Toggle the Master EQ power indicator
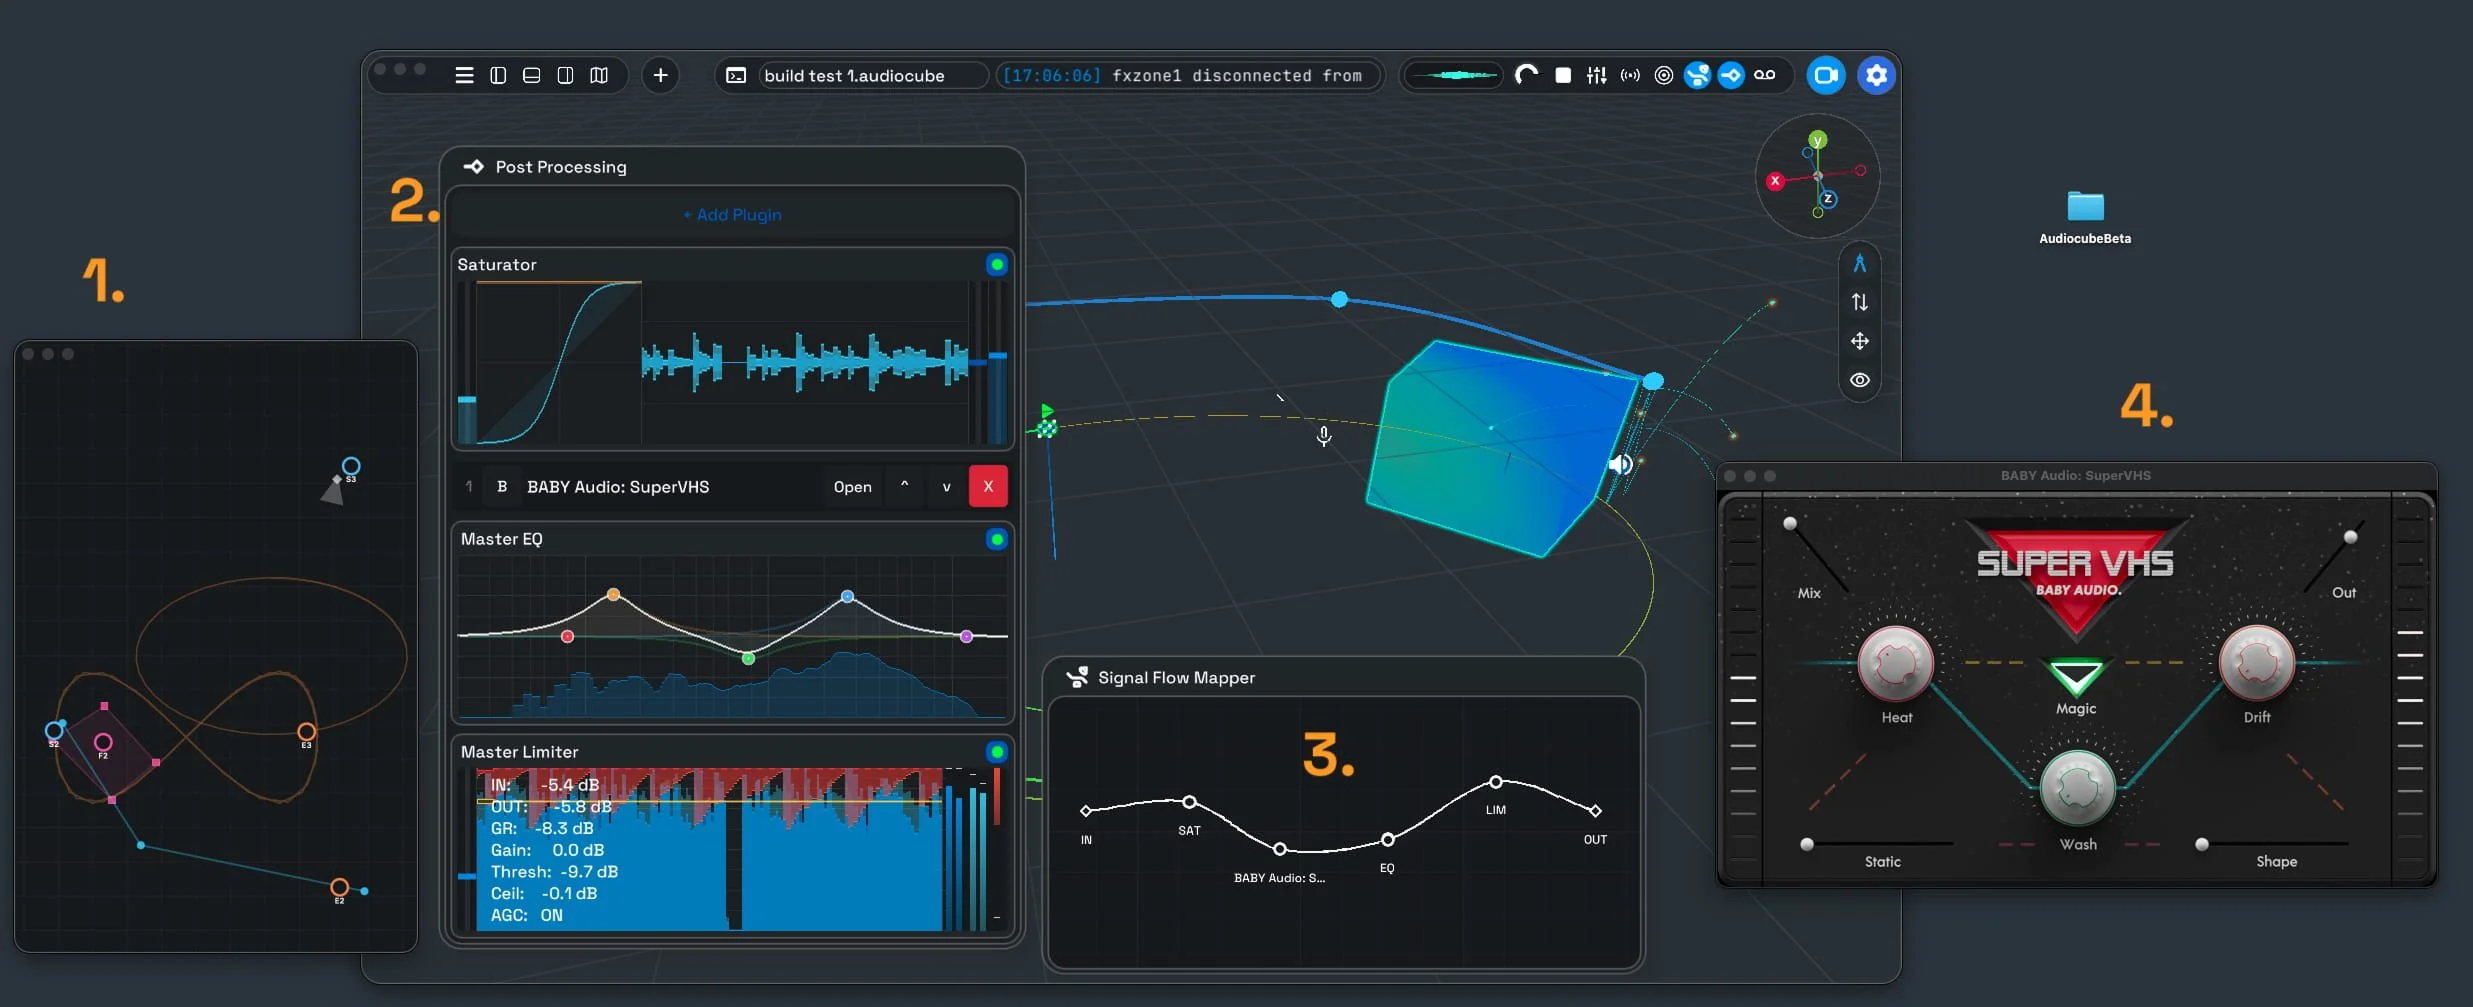 pyautogui.click(x=997, y=540)
